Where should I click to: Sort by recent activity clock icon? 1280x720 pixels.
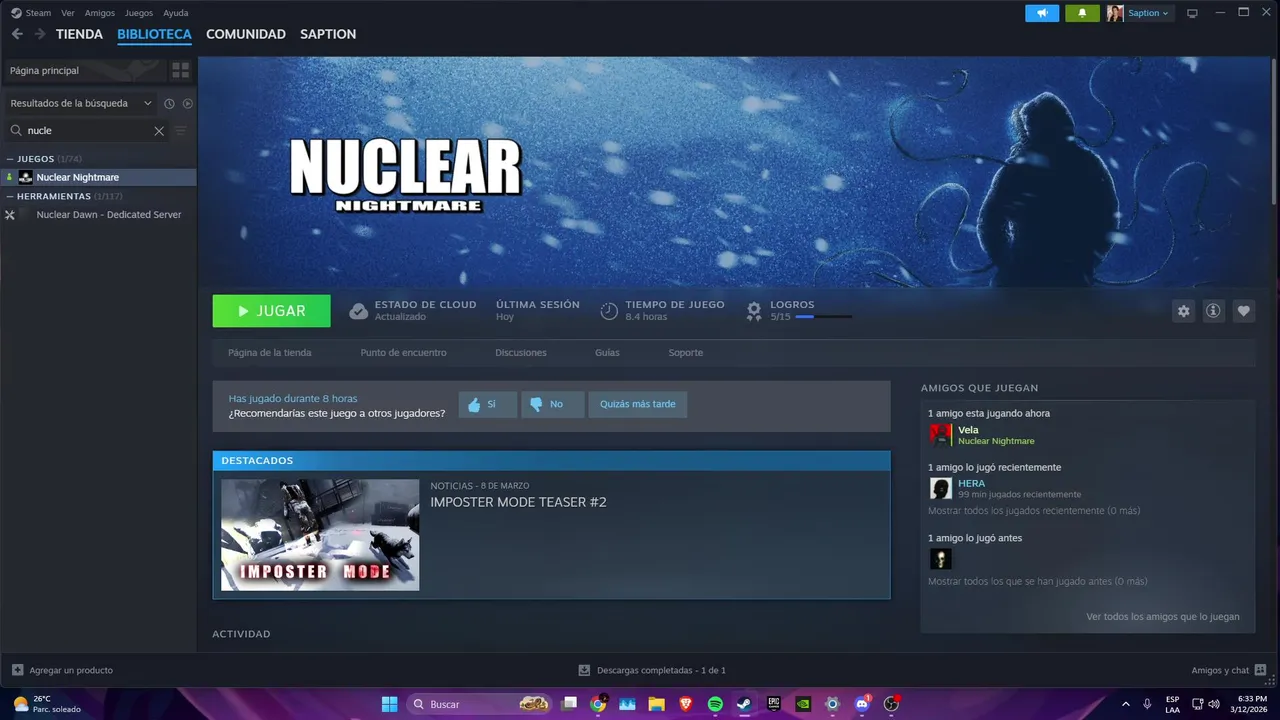pos(169,103)
